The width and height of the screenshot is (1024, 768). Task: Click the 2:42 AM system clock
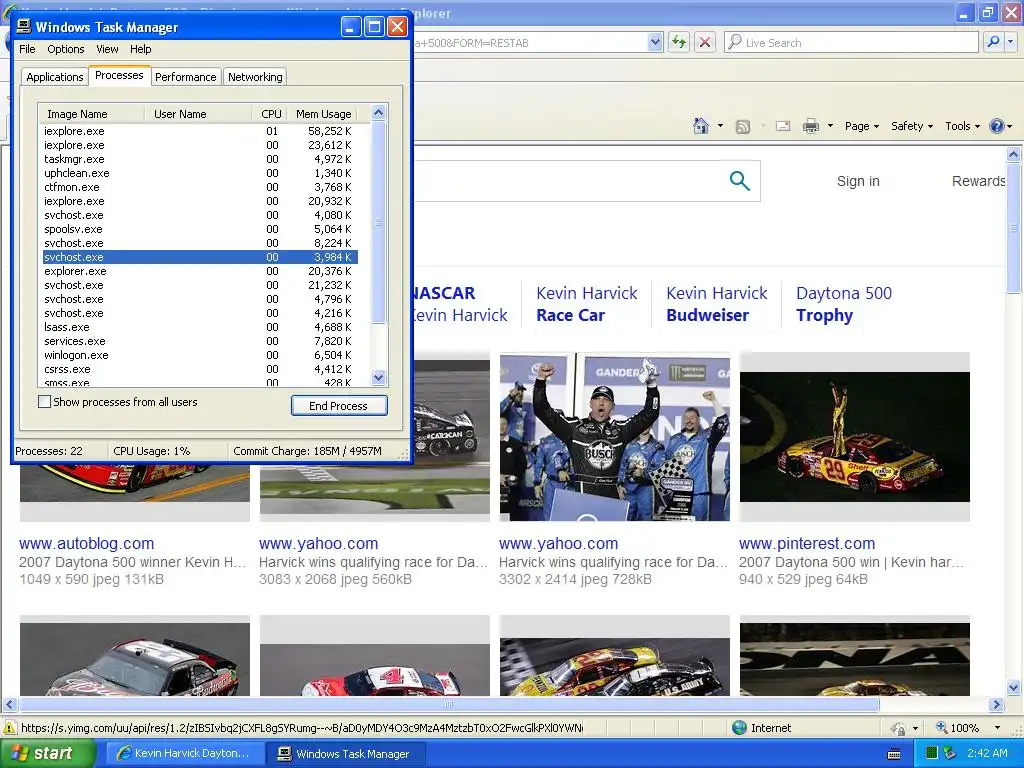[x=987, y=753]
